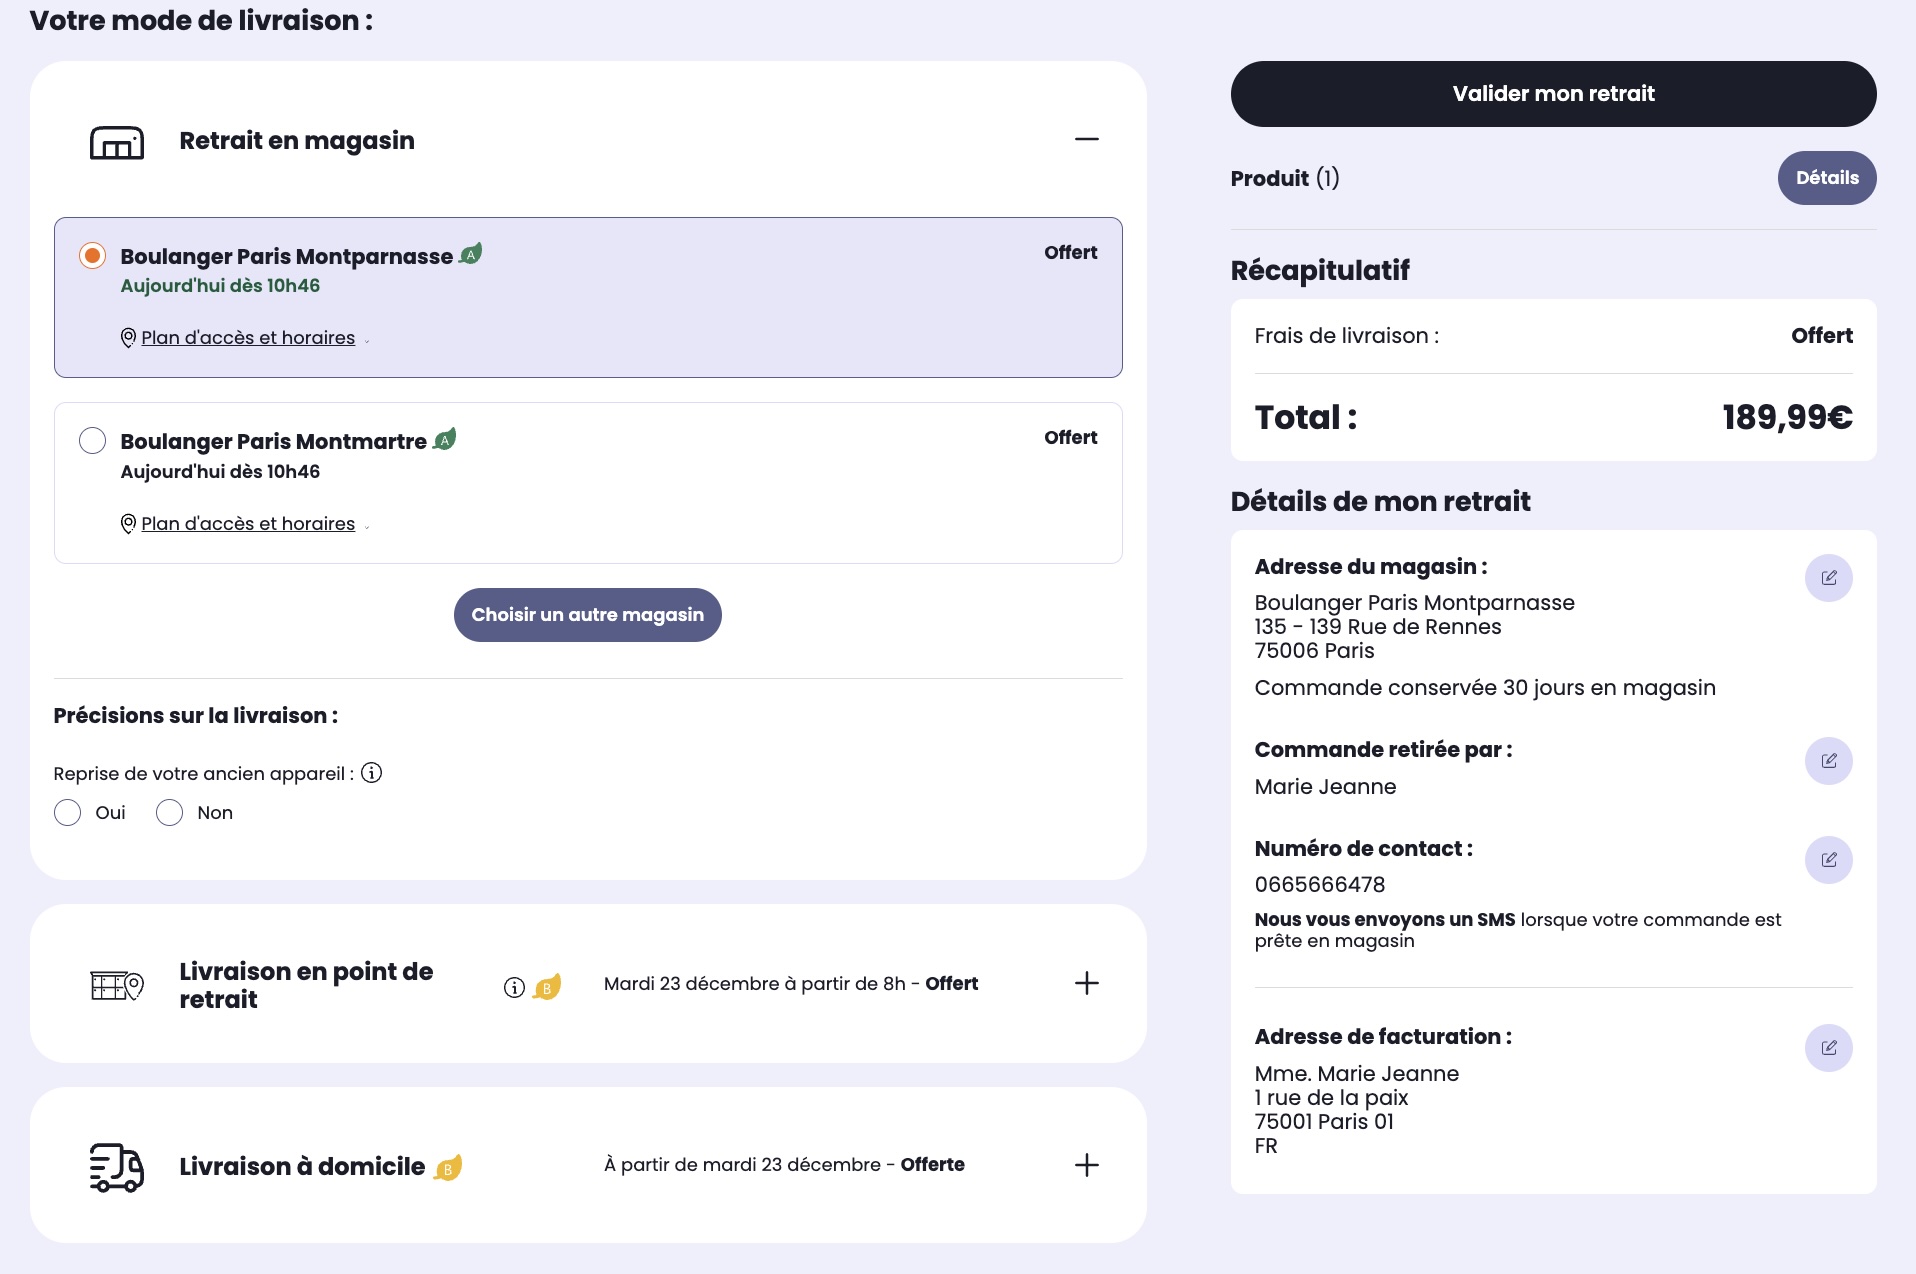This screenshot has width=1916, height=1274.
Task: Open Montparnasse 'Plan d'accès et horaires'
Action: pos(247,338)
